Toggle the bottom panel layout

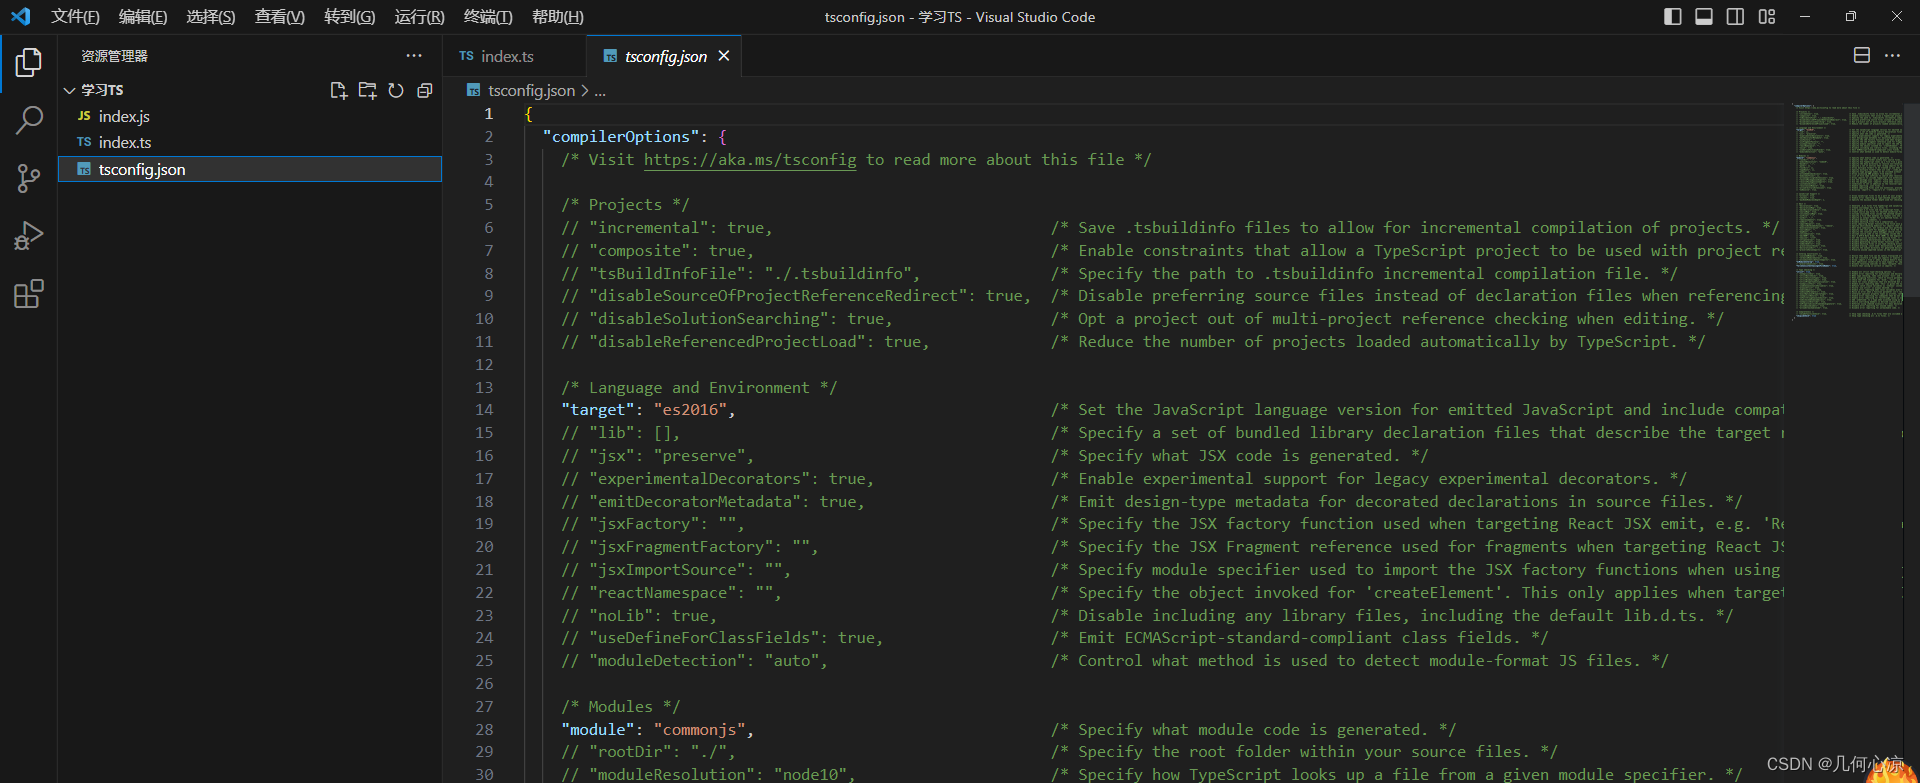click(x=1704, y=17)
